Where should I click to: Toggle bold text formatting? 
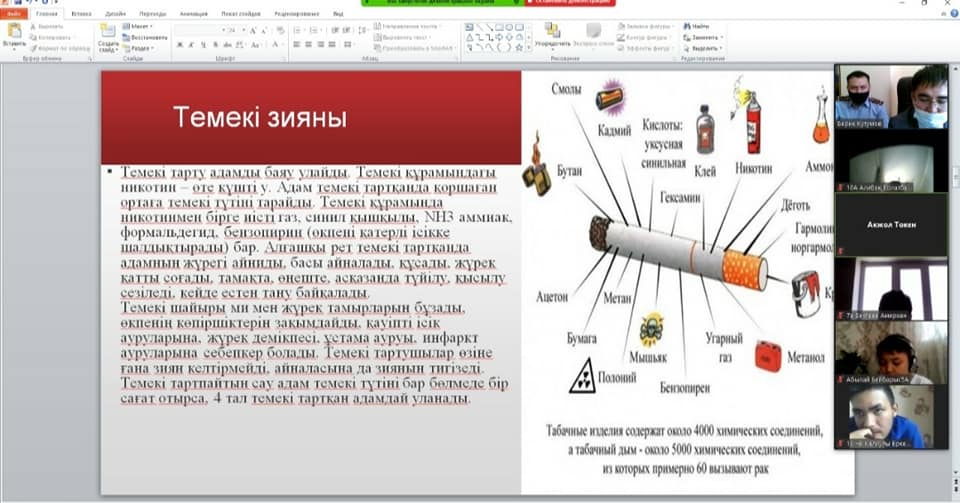click(179, 45)
